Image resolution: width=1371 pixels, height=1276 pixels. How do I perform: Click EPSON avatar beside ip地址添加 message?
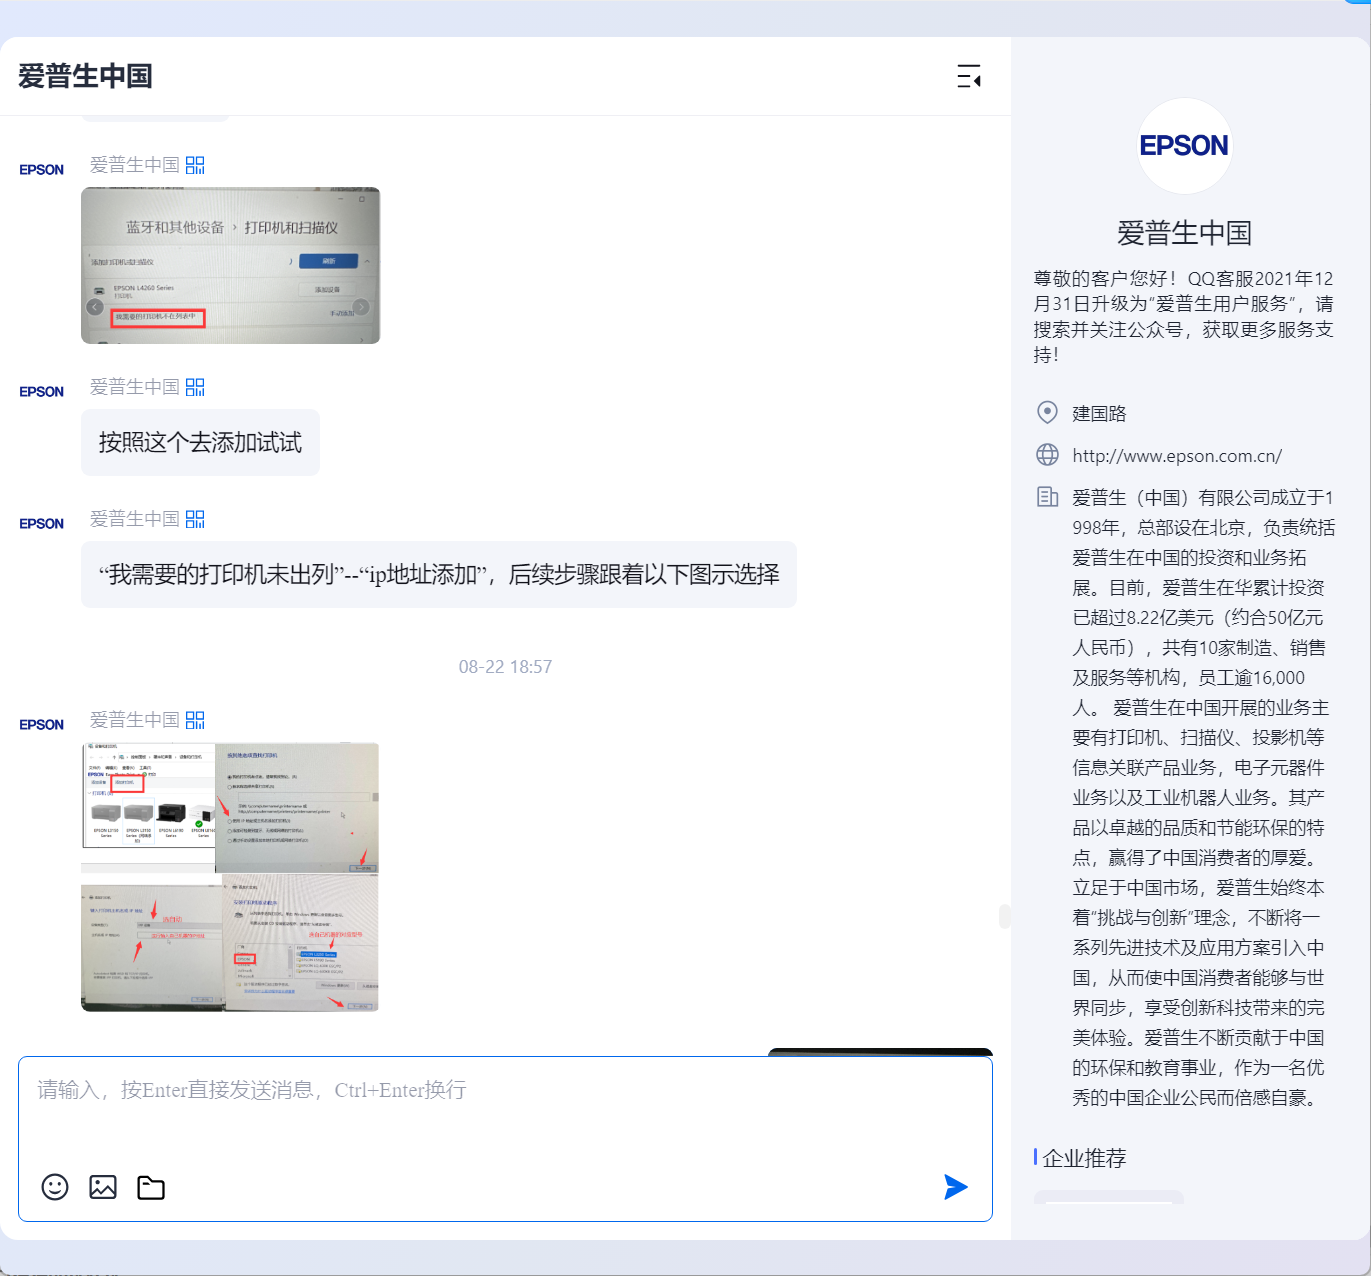(x=41, y=524)
